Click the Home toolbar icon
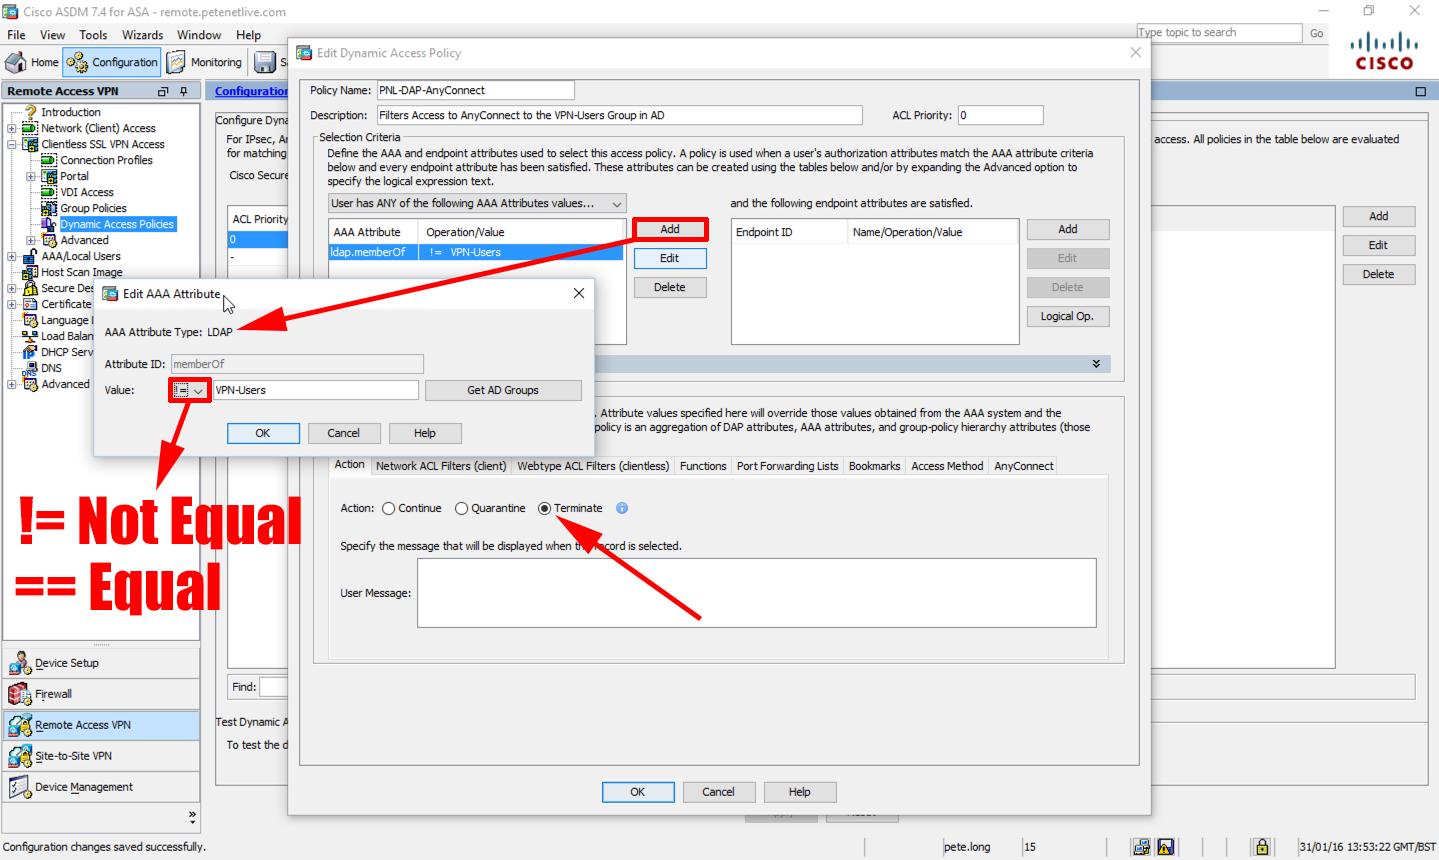1439x860 pixels. 16,62
